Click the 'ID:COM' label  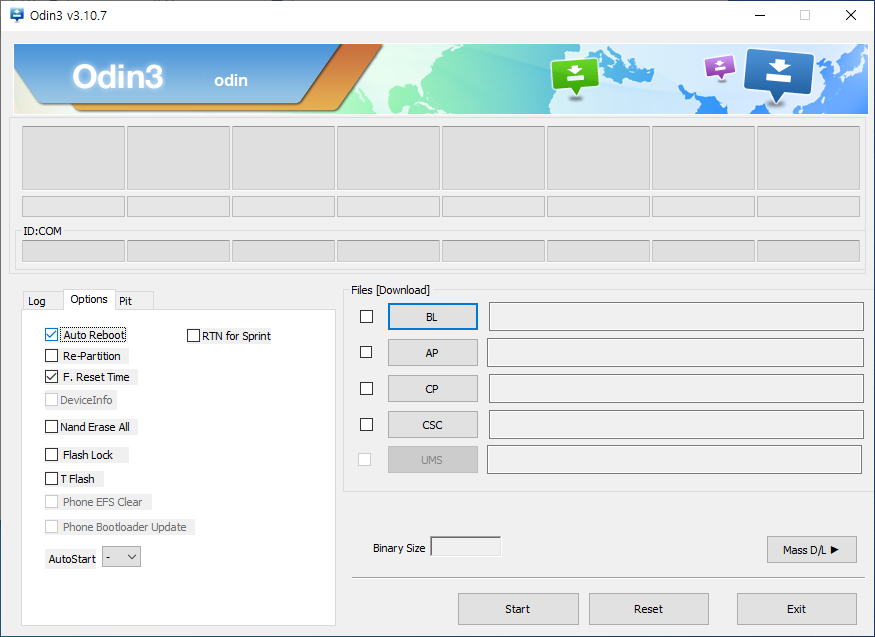tap(42, 231)
